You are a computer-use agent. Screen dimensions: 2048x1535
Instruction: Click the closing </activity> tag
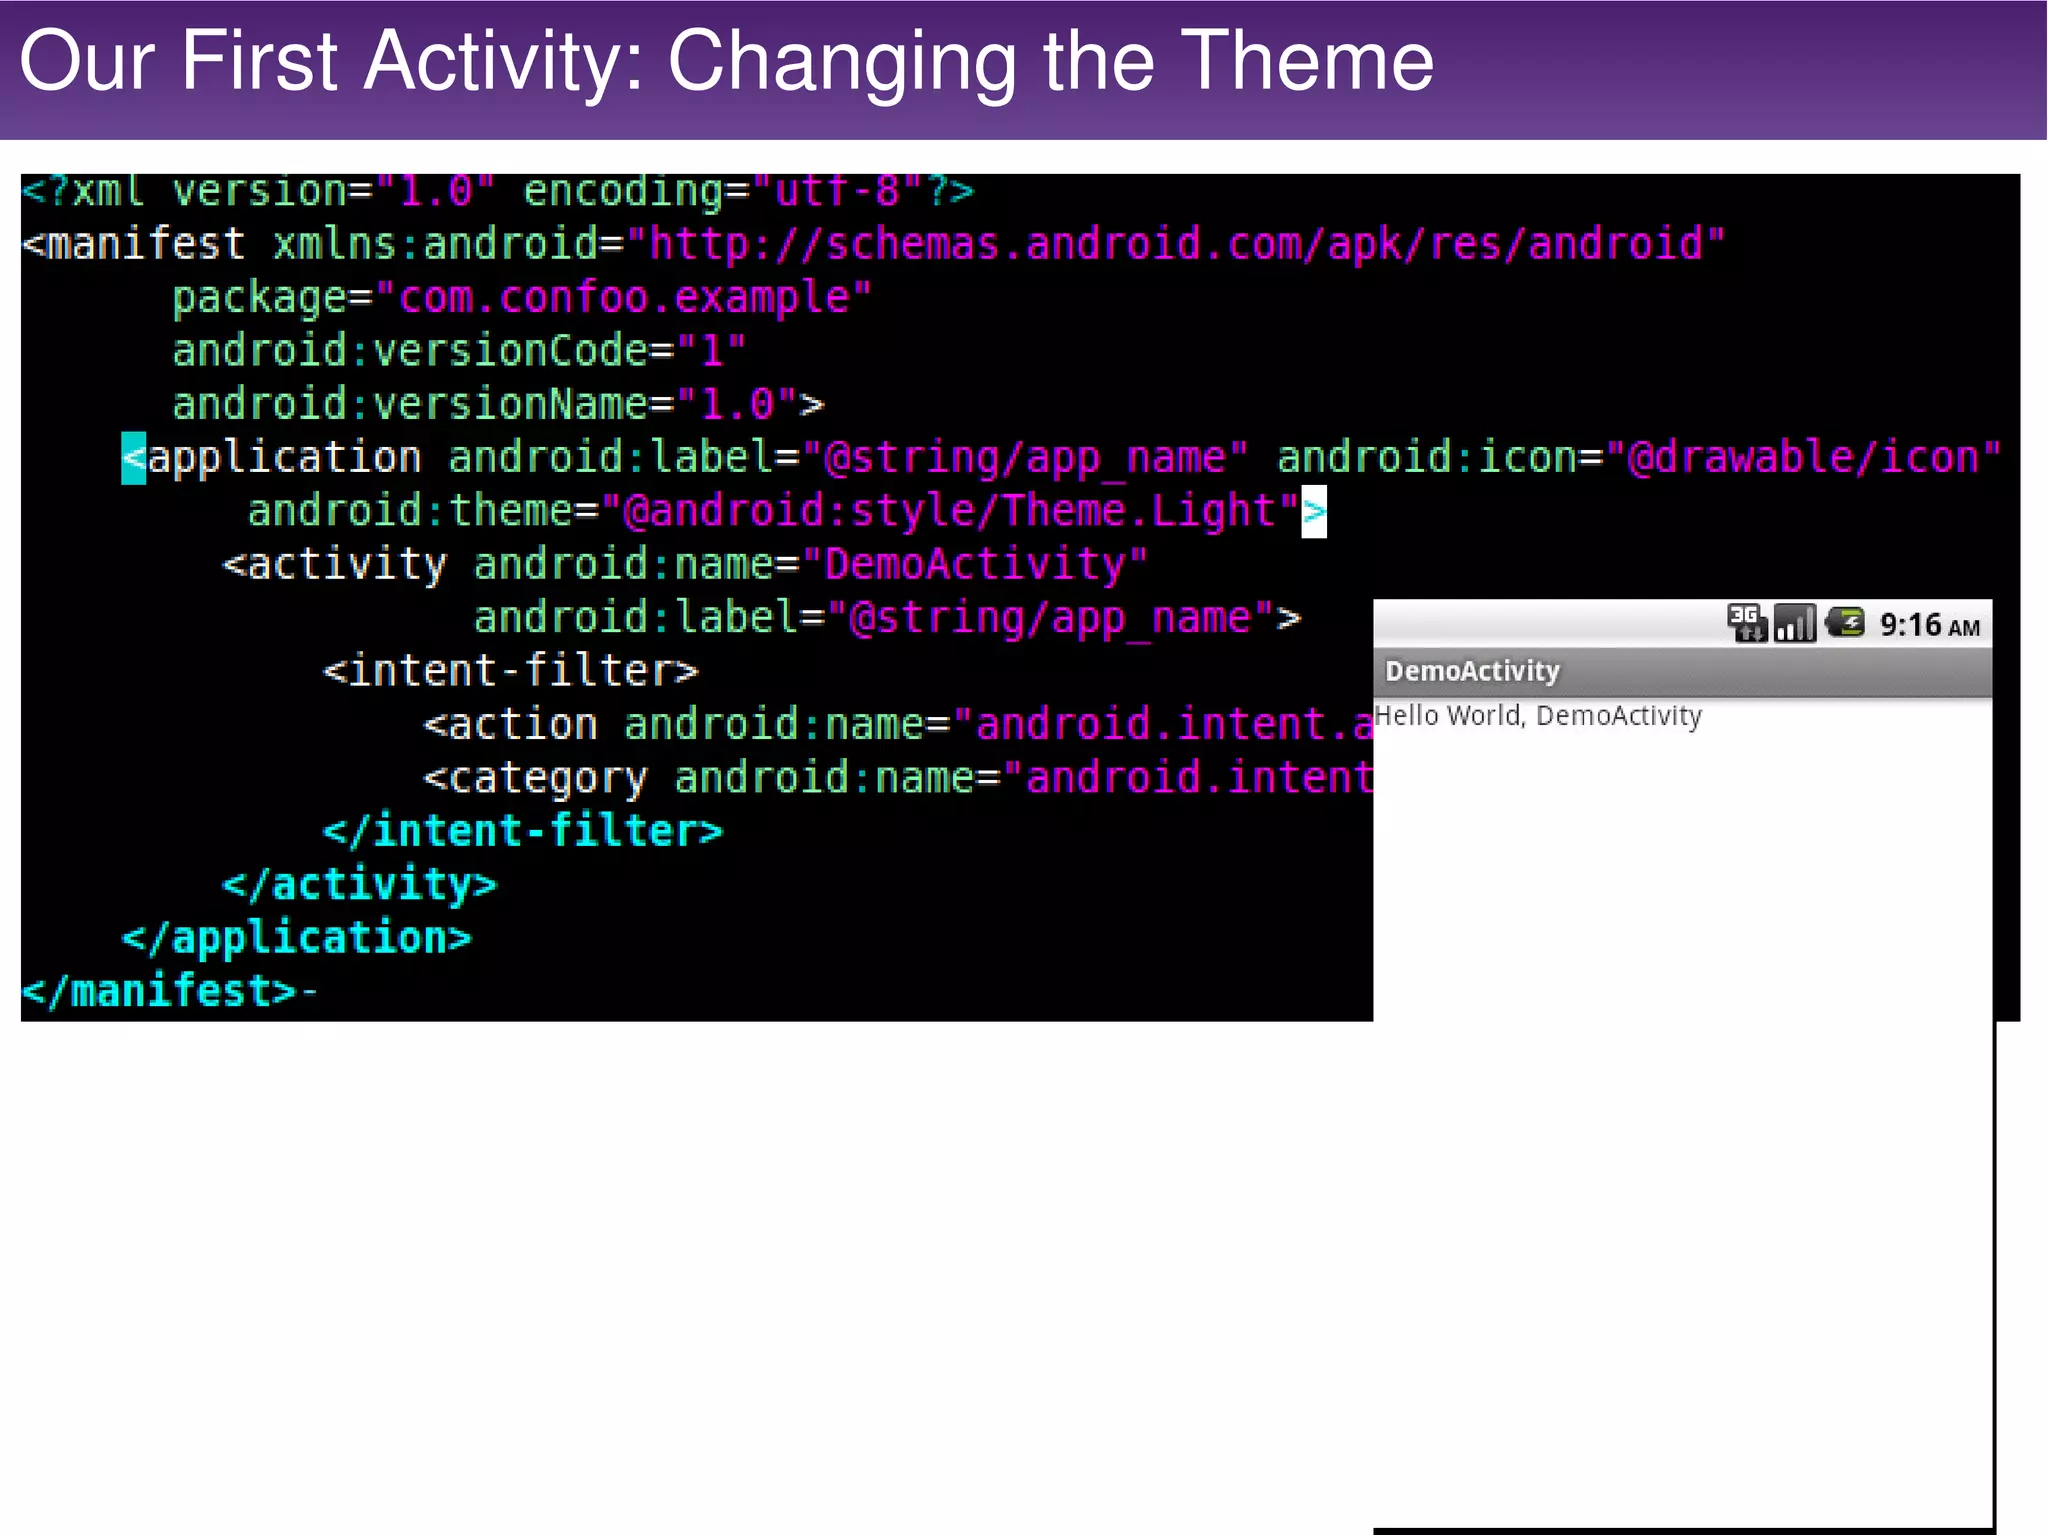[359, 885]
